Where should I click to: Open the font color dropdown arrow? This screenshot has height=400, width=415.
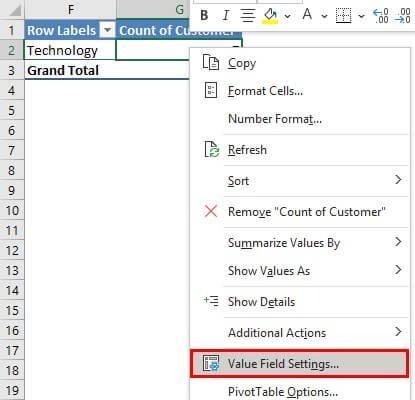(324, 16)
